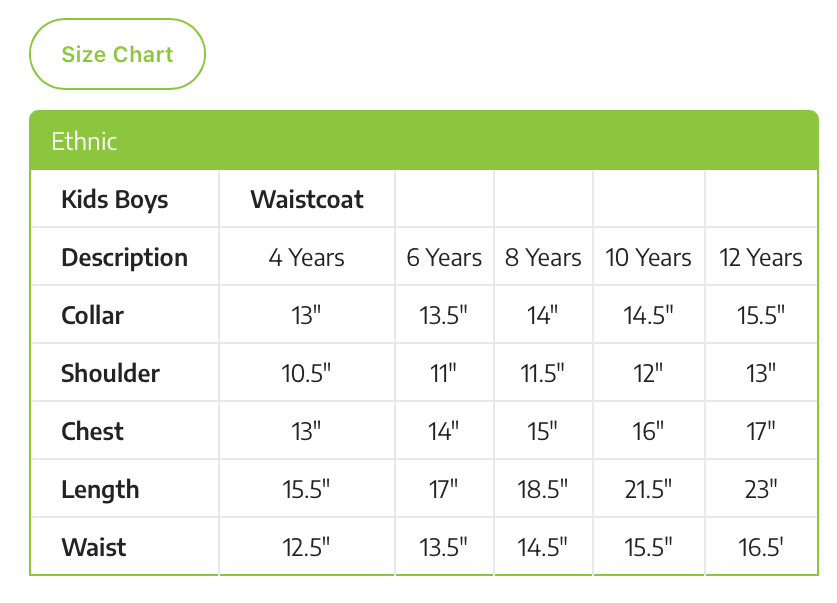Click the Chest row label
The height and width of the screenshot is (603, 837).
coord(93,431)
